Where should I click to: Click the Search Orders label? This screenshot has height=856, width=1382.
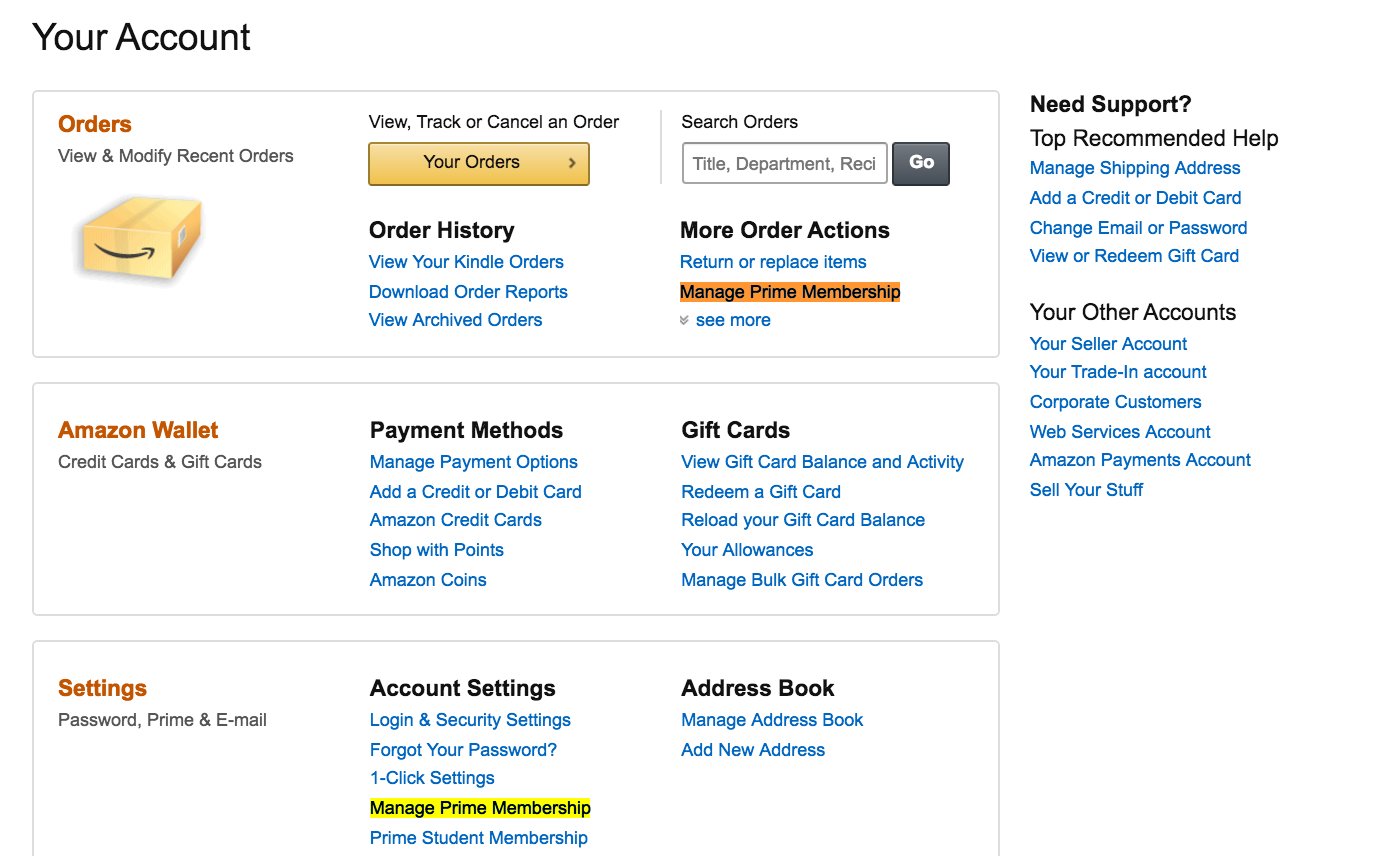point(740,122)
